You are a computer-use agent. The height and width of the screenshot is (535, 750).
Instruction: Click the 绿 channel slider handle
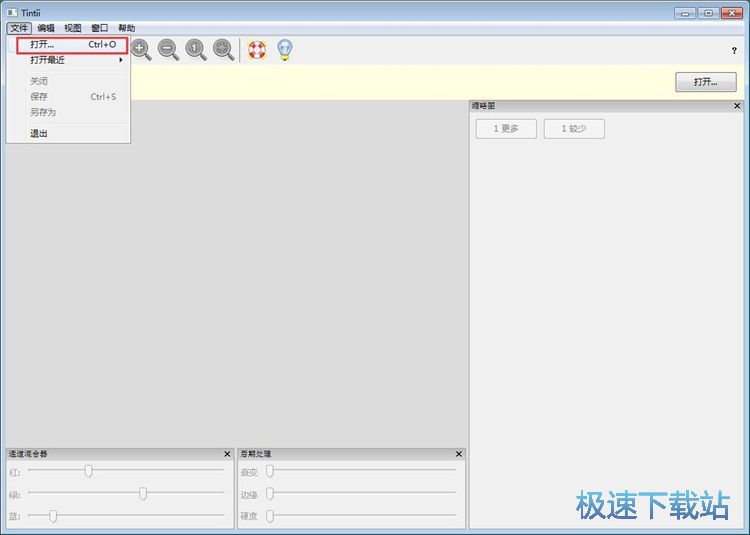tap(143, 493)
